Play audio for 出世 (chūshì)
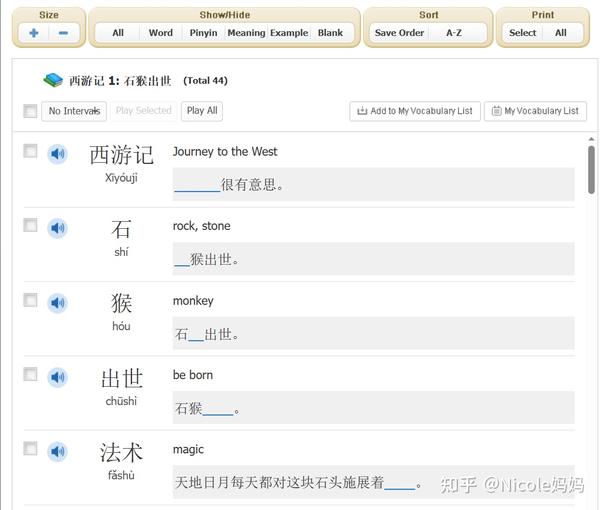The image size is (600, 510). pos(57,377)
